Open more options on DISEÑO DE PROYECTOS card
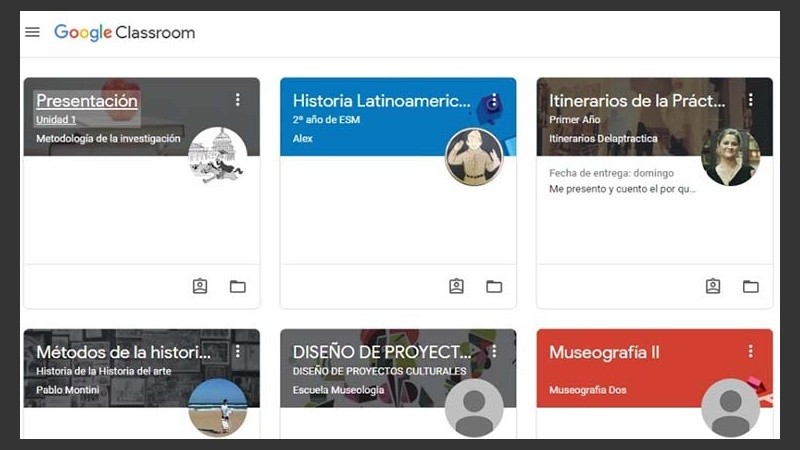 click(x=494, y=352)
